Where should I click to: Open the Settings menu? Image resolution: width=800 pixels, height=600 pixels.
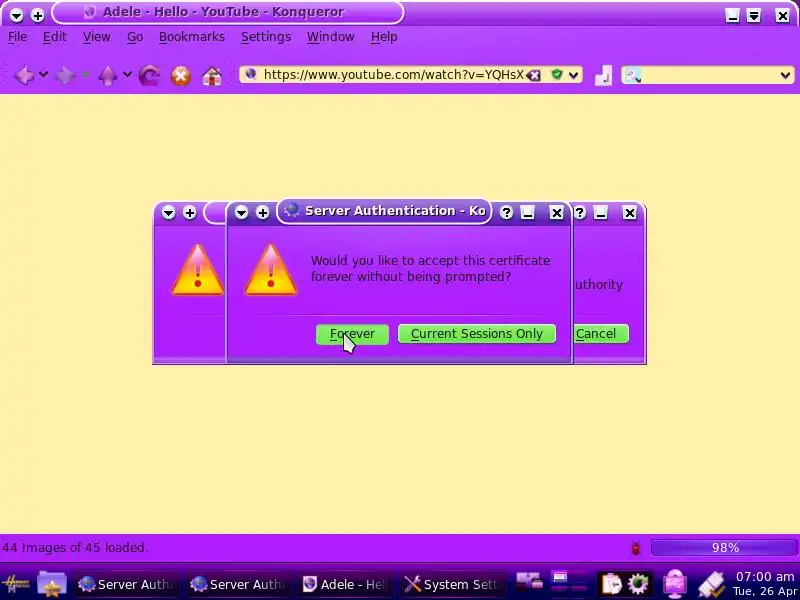(266, 37)
